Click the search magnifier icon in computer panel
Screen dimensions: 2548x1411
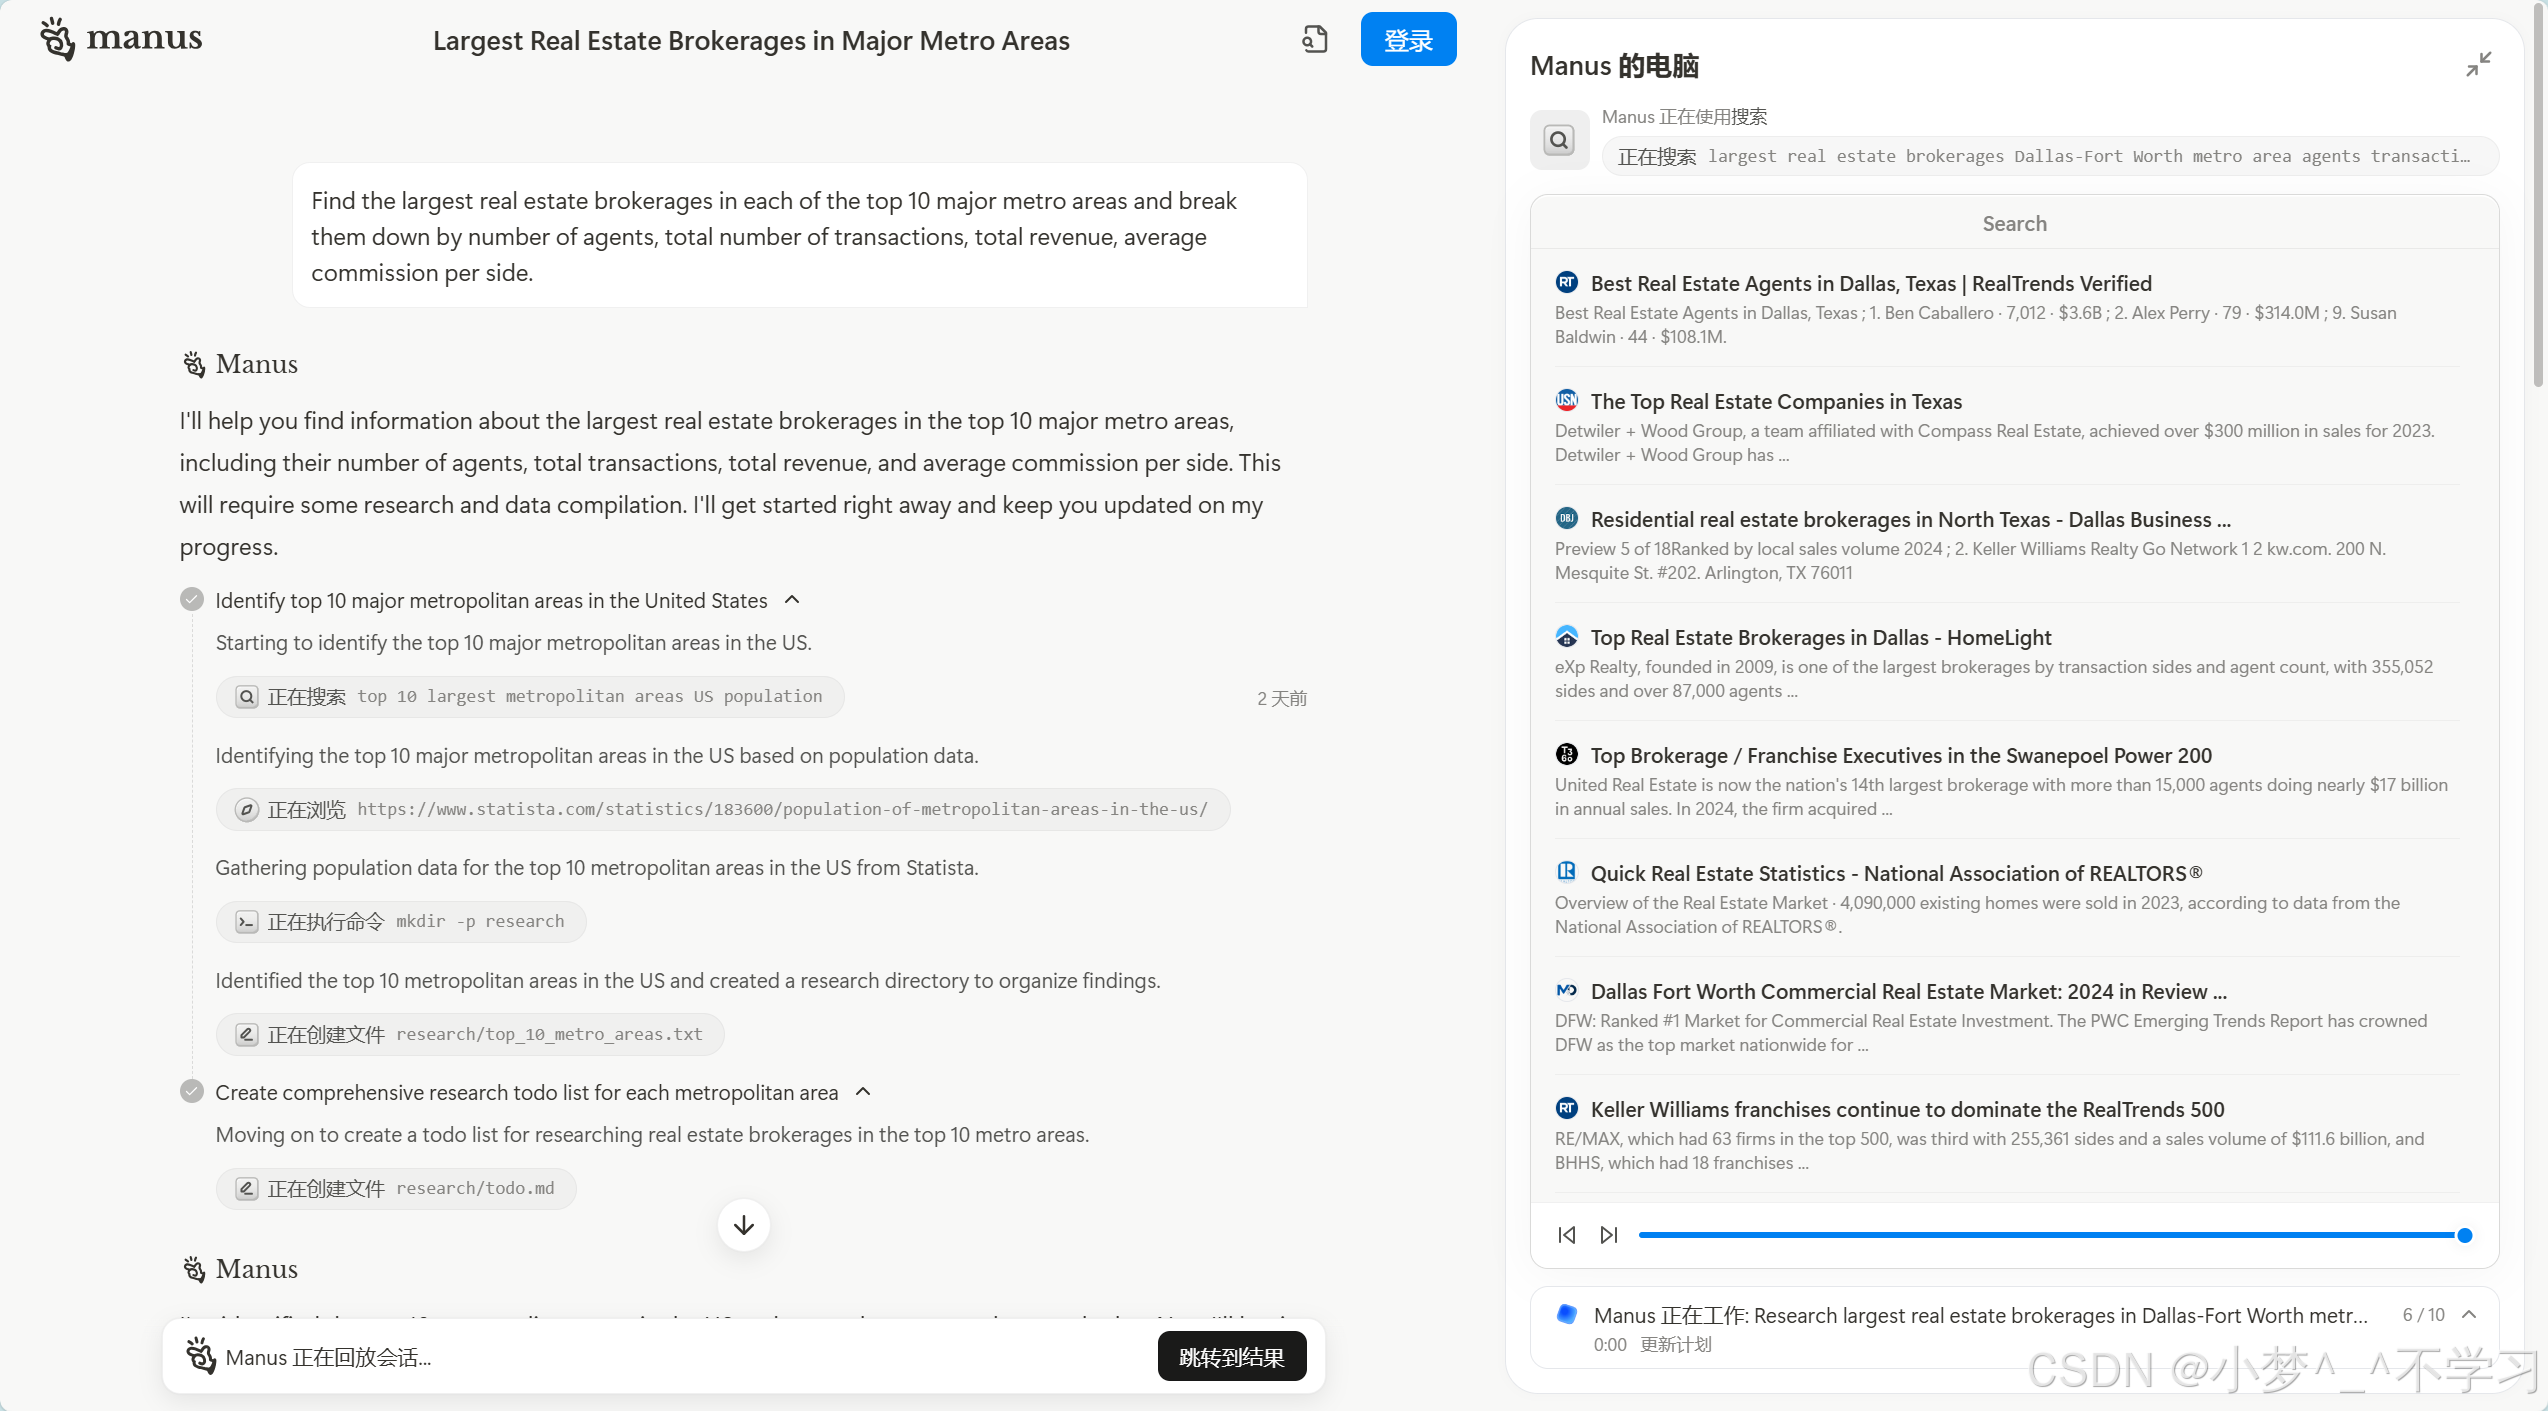pyautogui.click(x=1559, y=140)
